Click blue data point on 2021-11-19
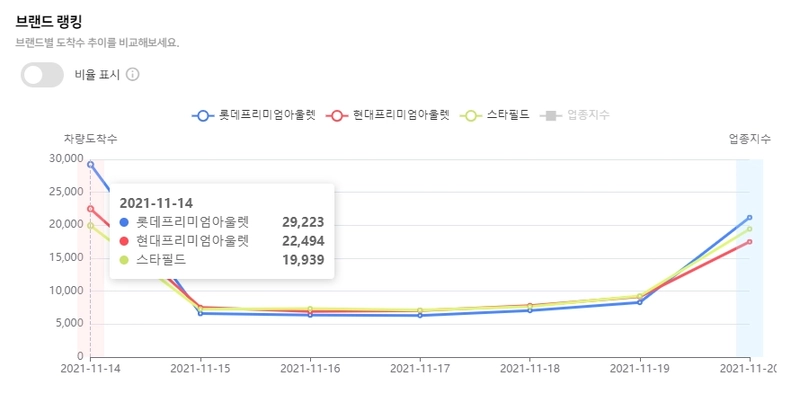 tap(640, 302)
